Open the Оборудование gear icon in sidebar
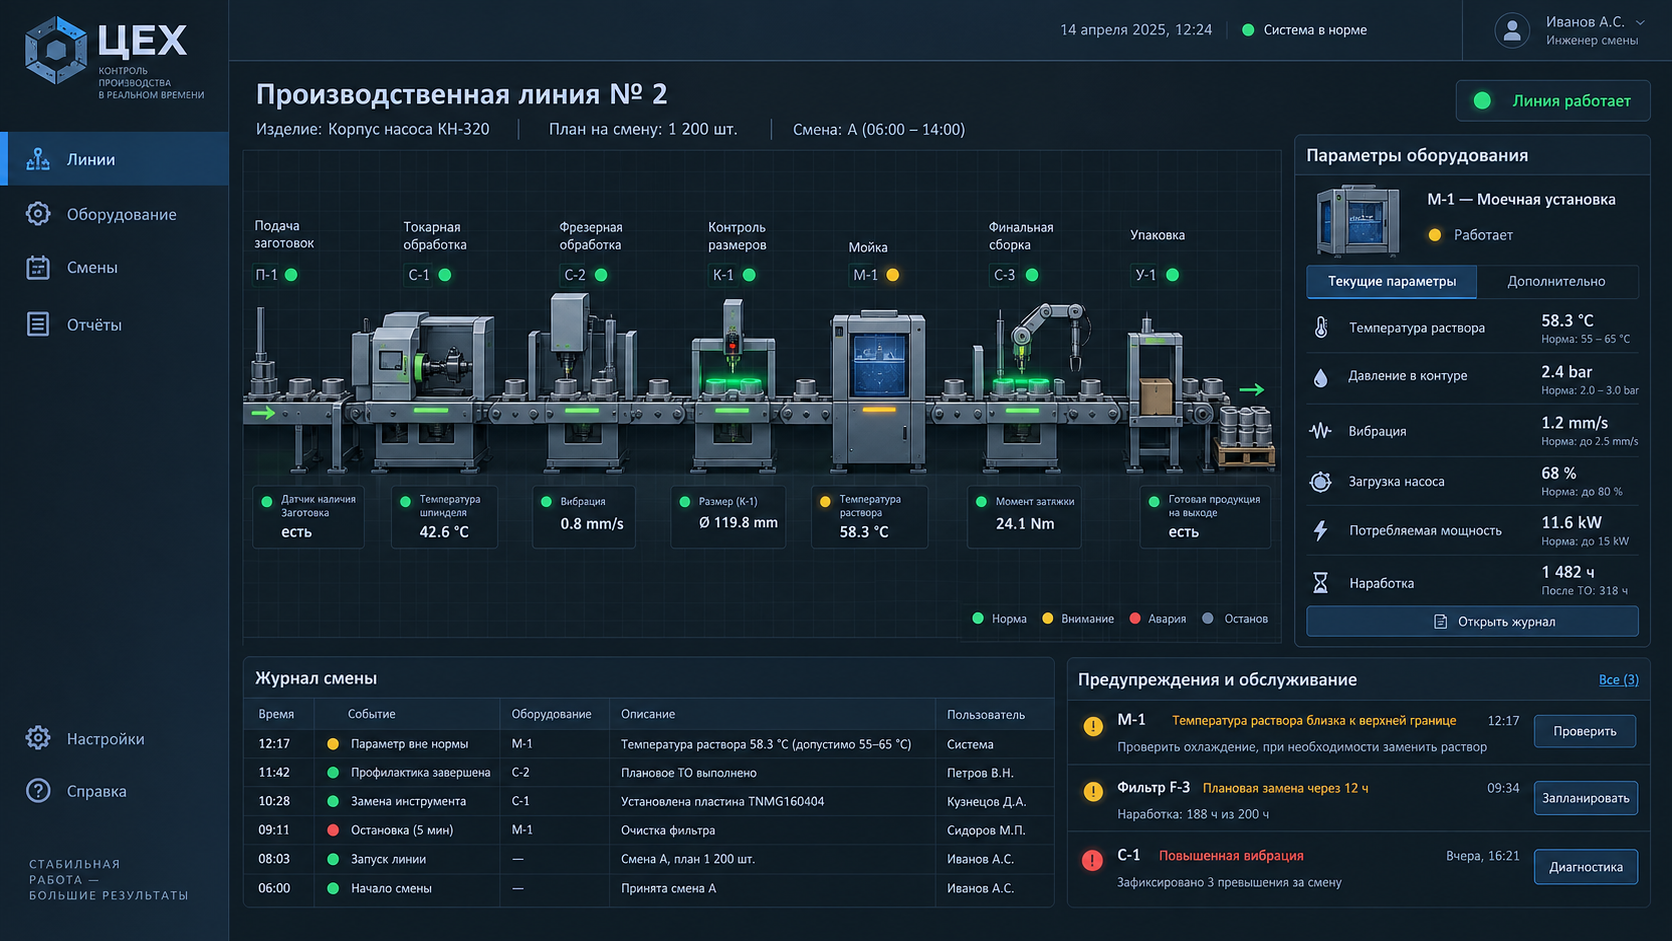This screenshot has height=941, width=1672. 38,214
